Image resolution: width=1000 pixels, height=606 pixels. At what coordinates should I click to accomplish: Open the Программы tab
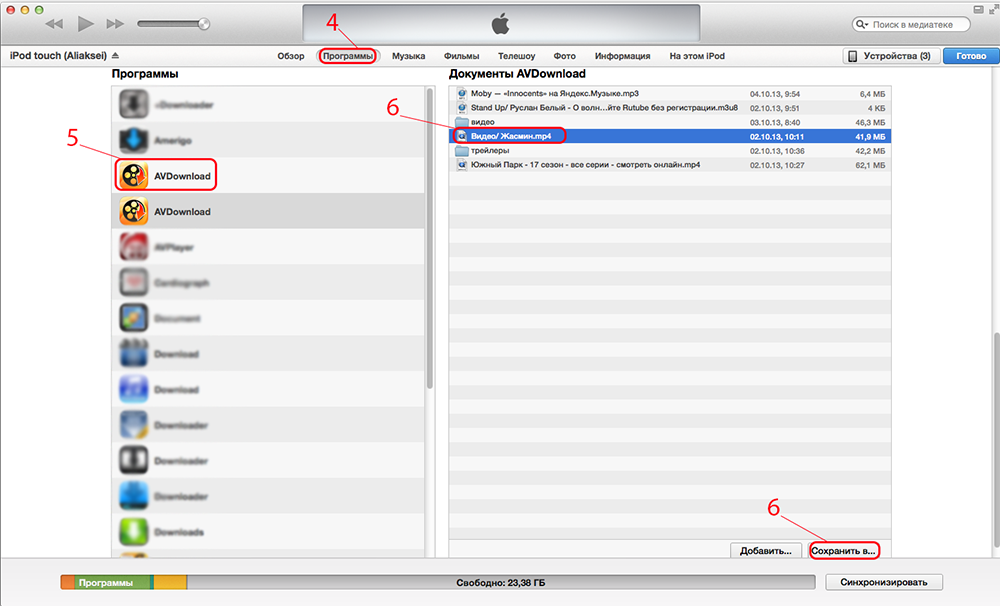tap(348, 56)
